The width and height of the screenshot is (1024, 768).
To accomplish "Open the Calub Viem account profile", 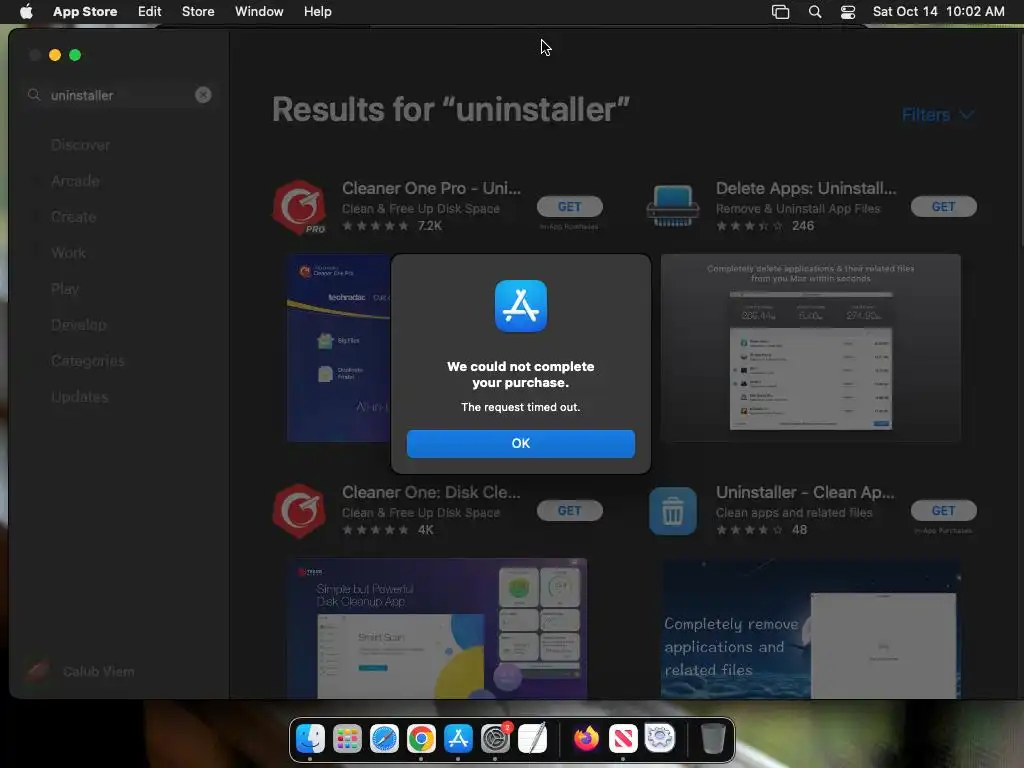I will coord(82,671).
